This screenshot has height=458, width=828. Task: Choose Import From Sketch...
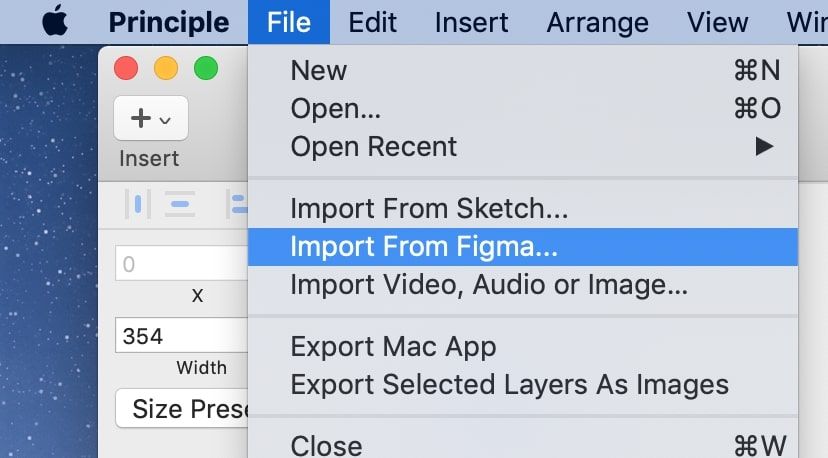(x=522, y=209)
